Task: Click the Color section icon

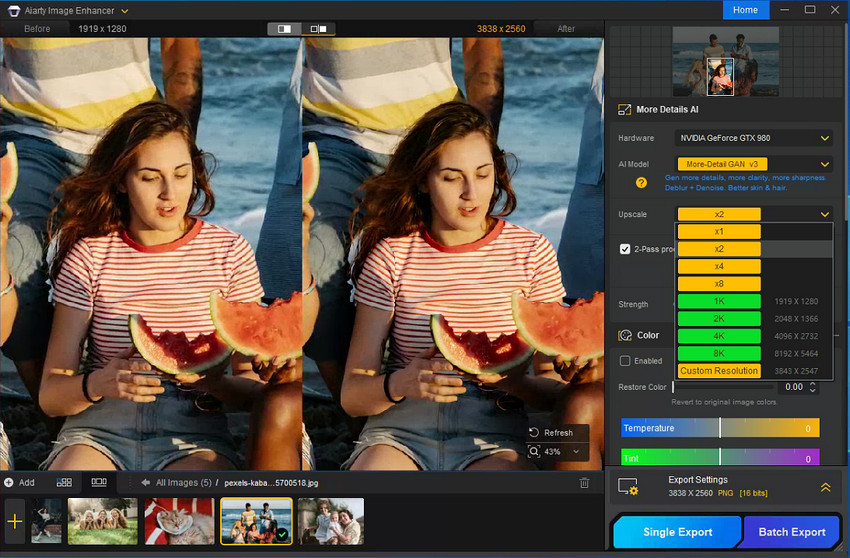Action: coord(625,335)
